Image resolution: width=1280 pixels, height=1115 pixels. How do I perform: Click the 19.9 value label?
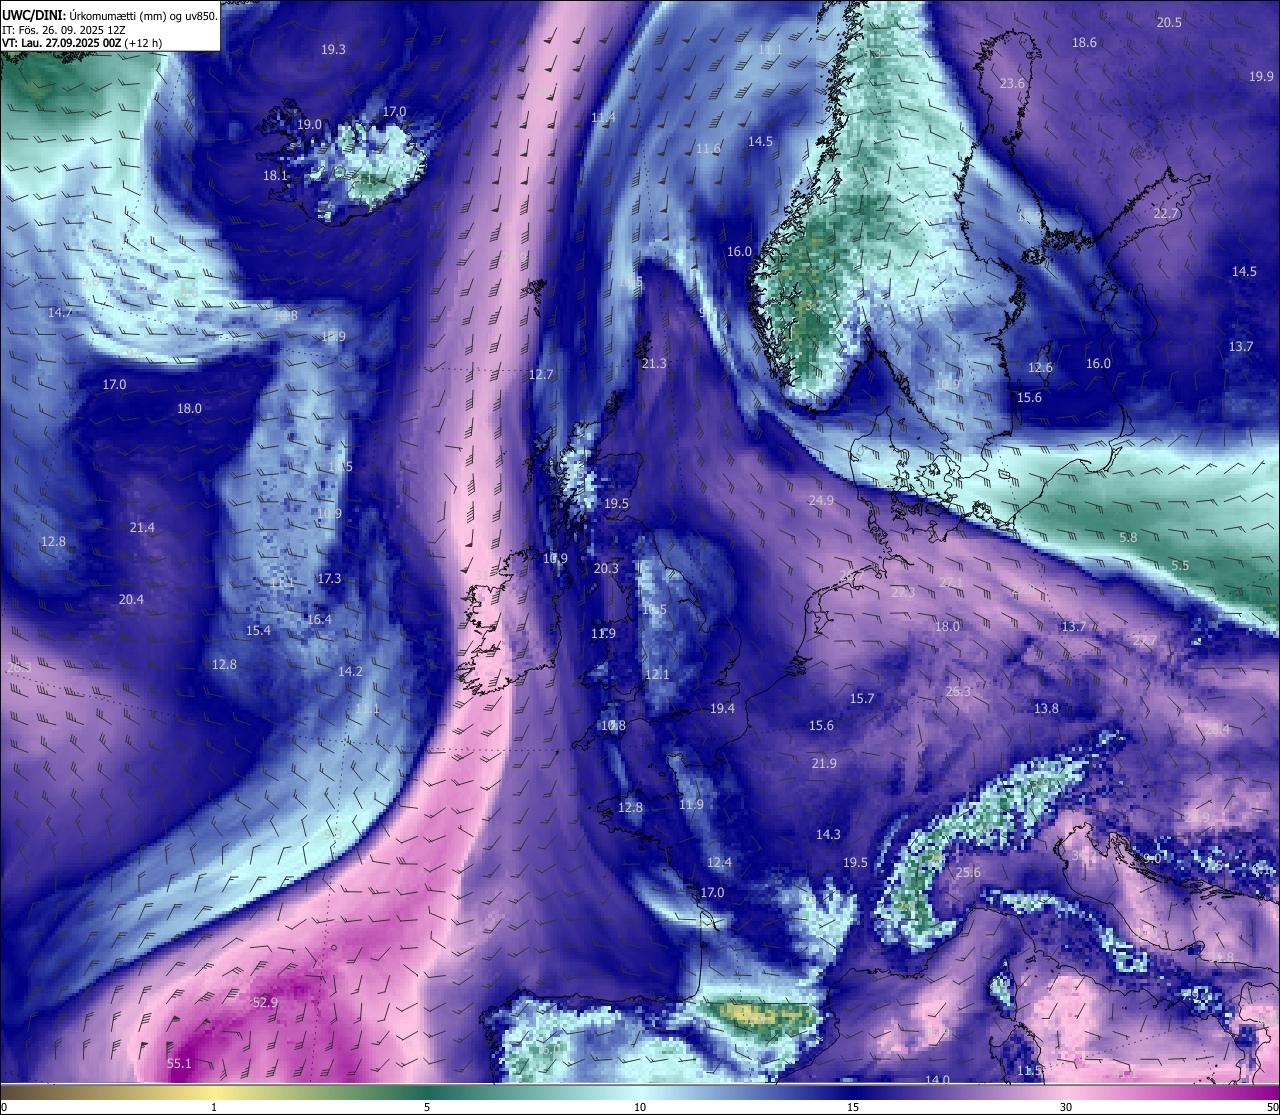pos(1261,77)
